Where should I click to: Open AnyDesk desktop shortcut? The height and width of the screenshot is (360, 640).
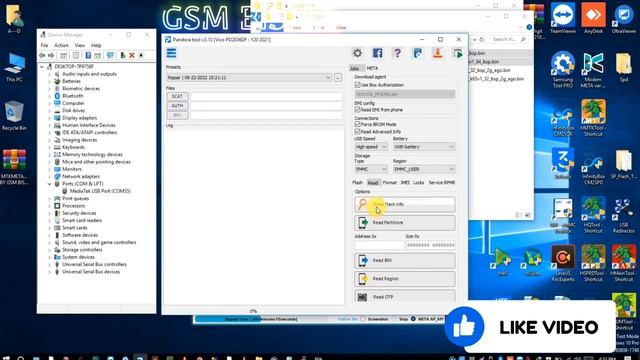coord(593,18)
